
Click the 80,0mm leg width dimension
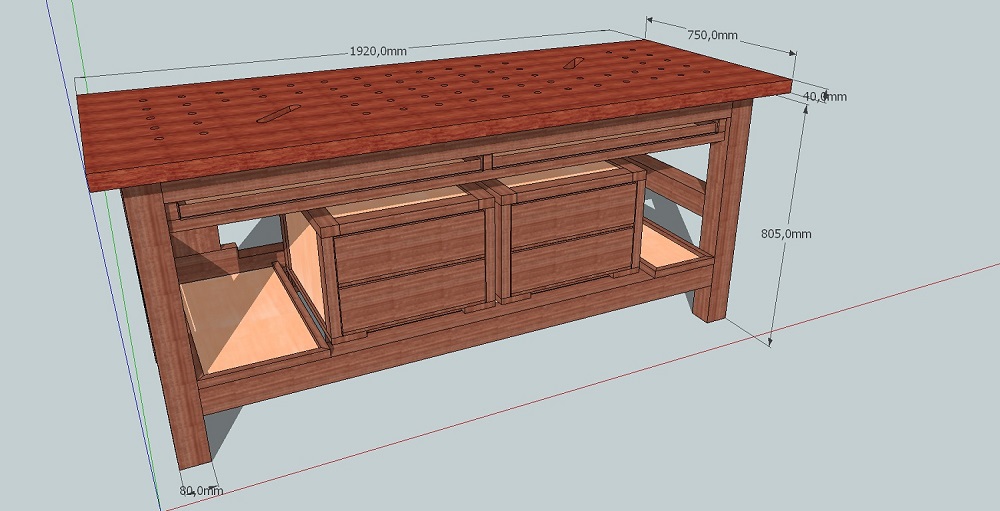201,490
